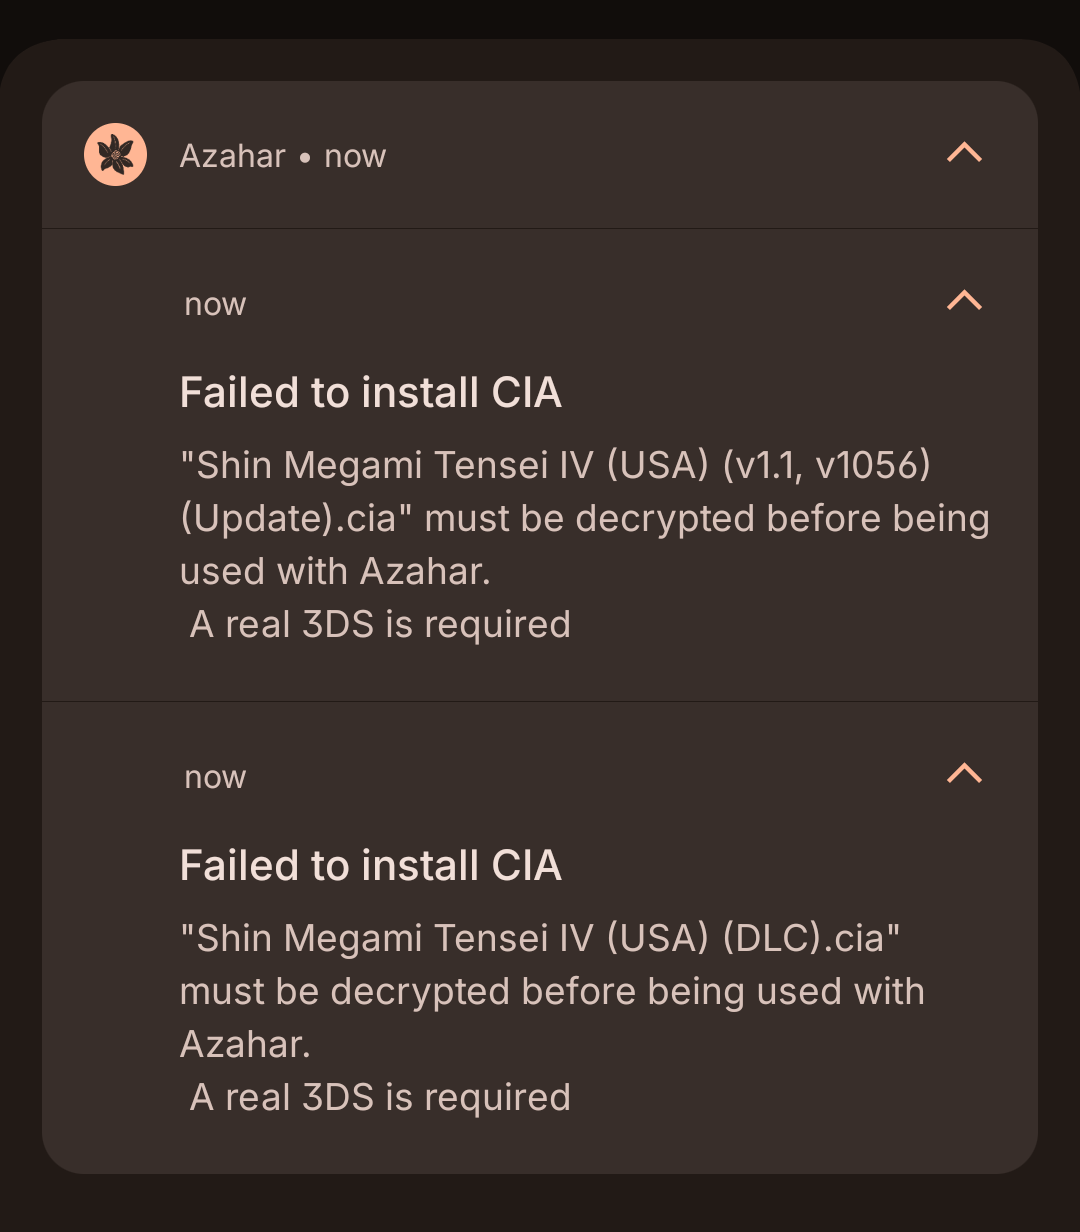Collapse the DLC.cia failure notification

click(x=964, y=774)
